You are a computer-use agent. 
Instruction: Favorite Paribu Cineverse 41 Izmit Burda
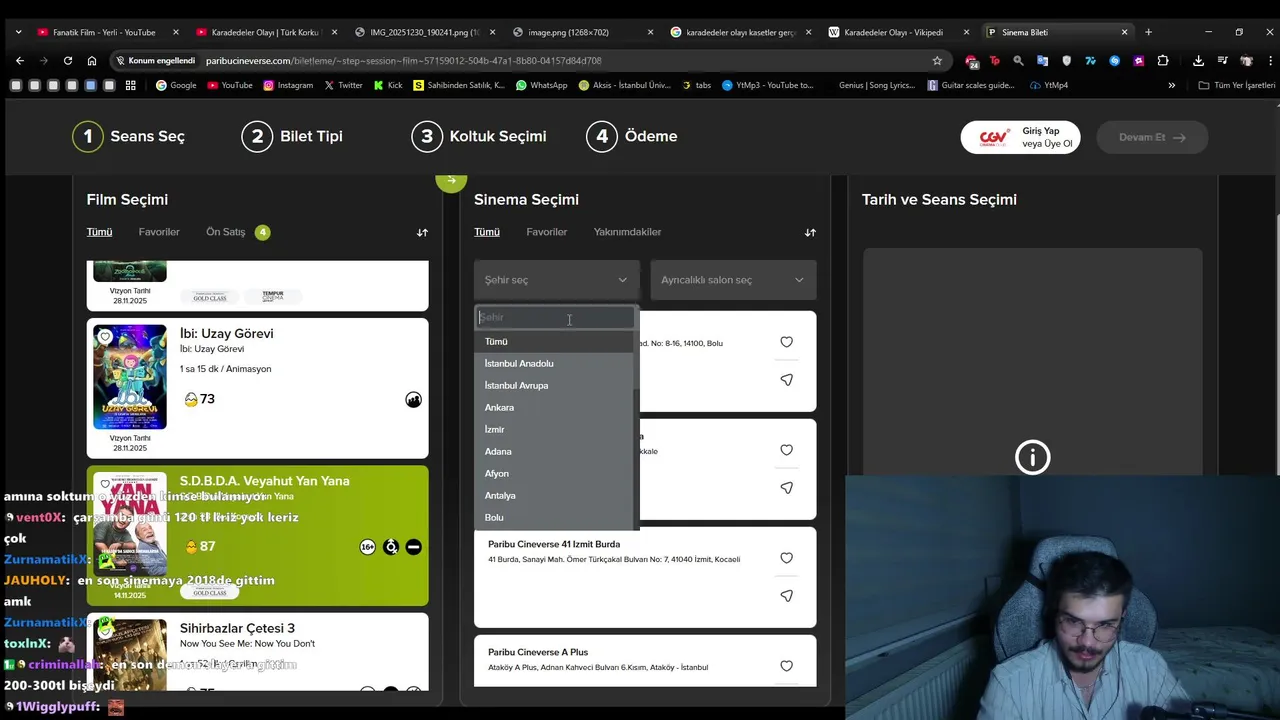786,558
